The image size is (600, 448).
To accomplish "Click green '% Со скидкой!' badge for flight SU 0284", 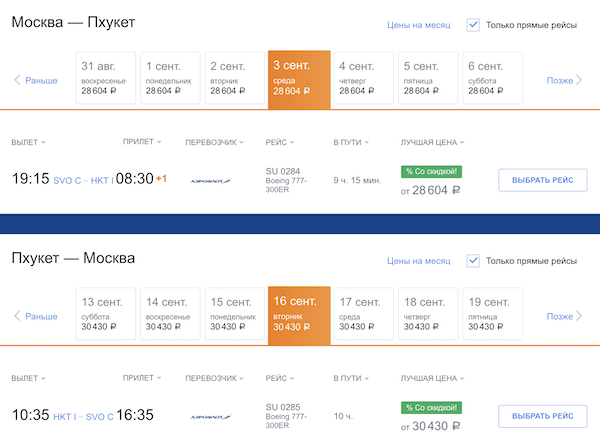I will point(431,171).
